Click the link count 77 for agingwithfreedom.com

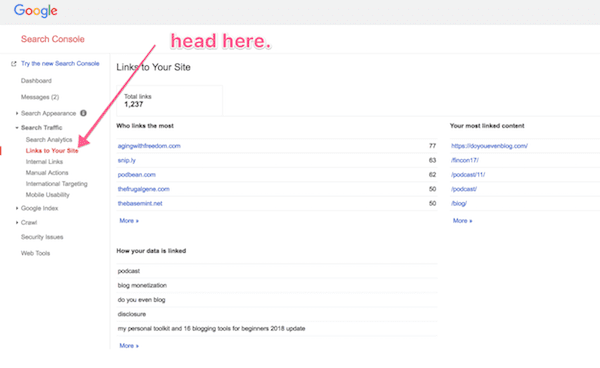(432, 146)
